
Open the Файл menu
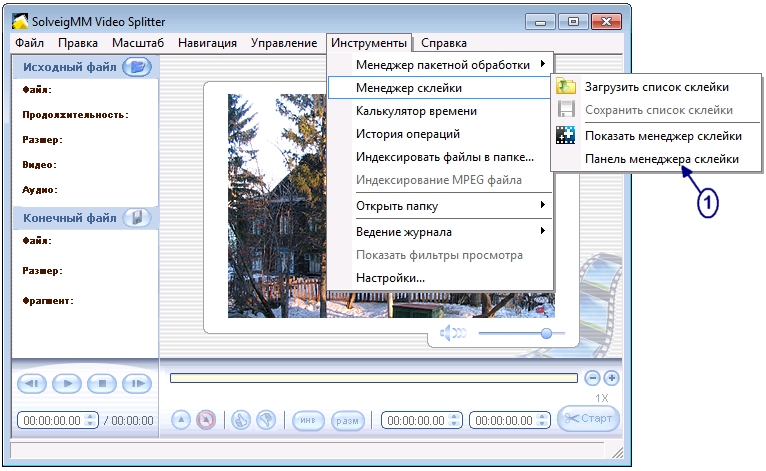pos(29,43)
